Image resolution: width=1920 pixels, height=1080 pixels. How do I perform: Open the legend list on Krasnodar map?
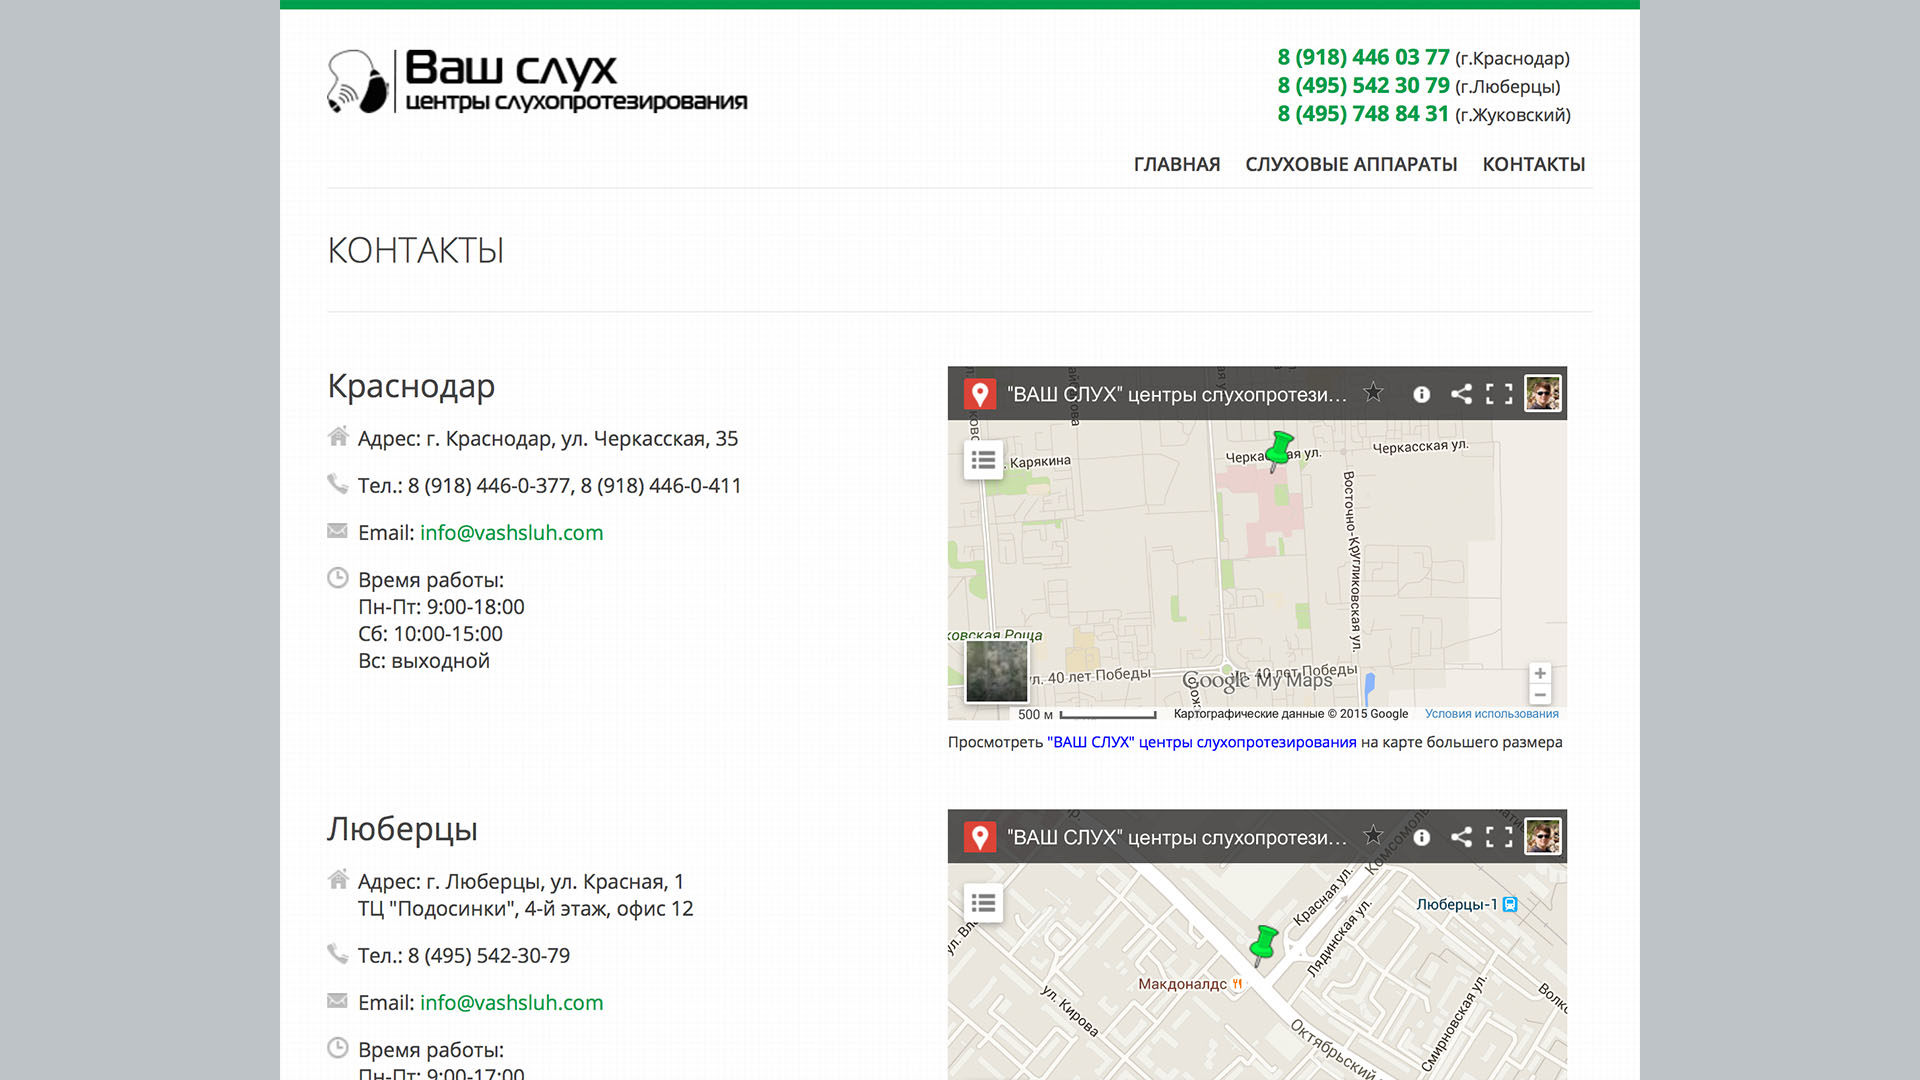(983, 460)
